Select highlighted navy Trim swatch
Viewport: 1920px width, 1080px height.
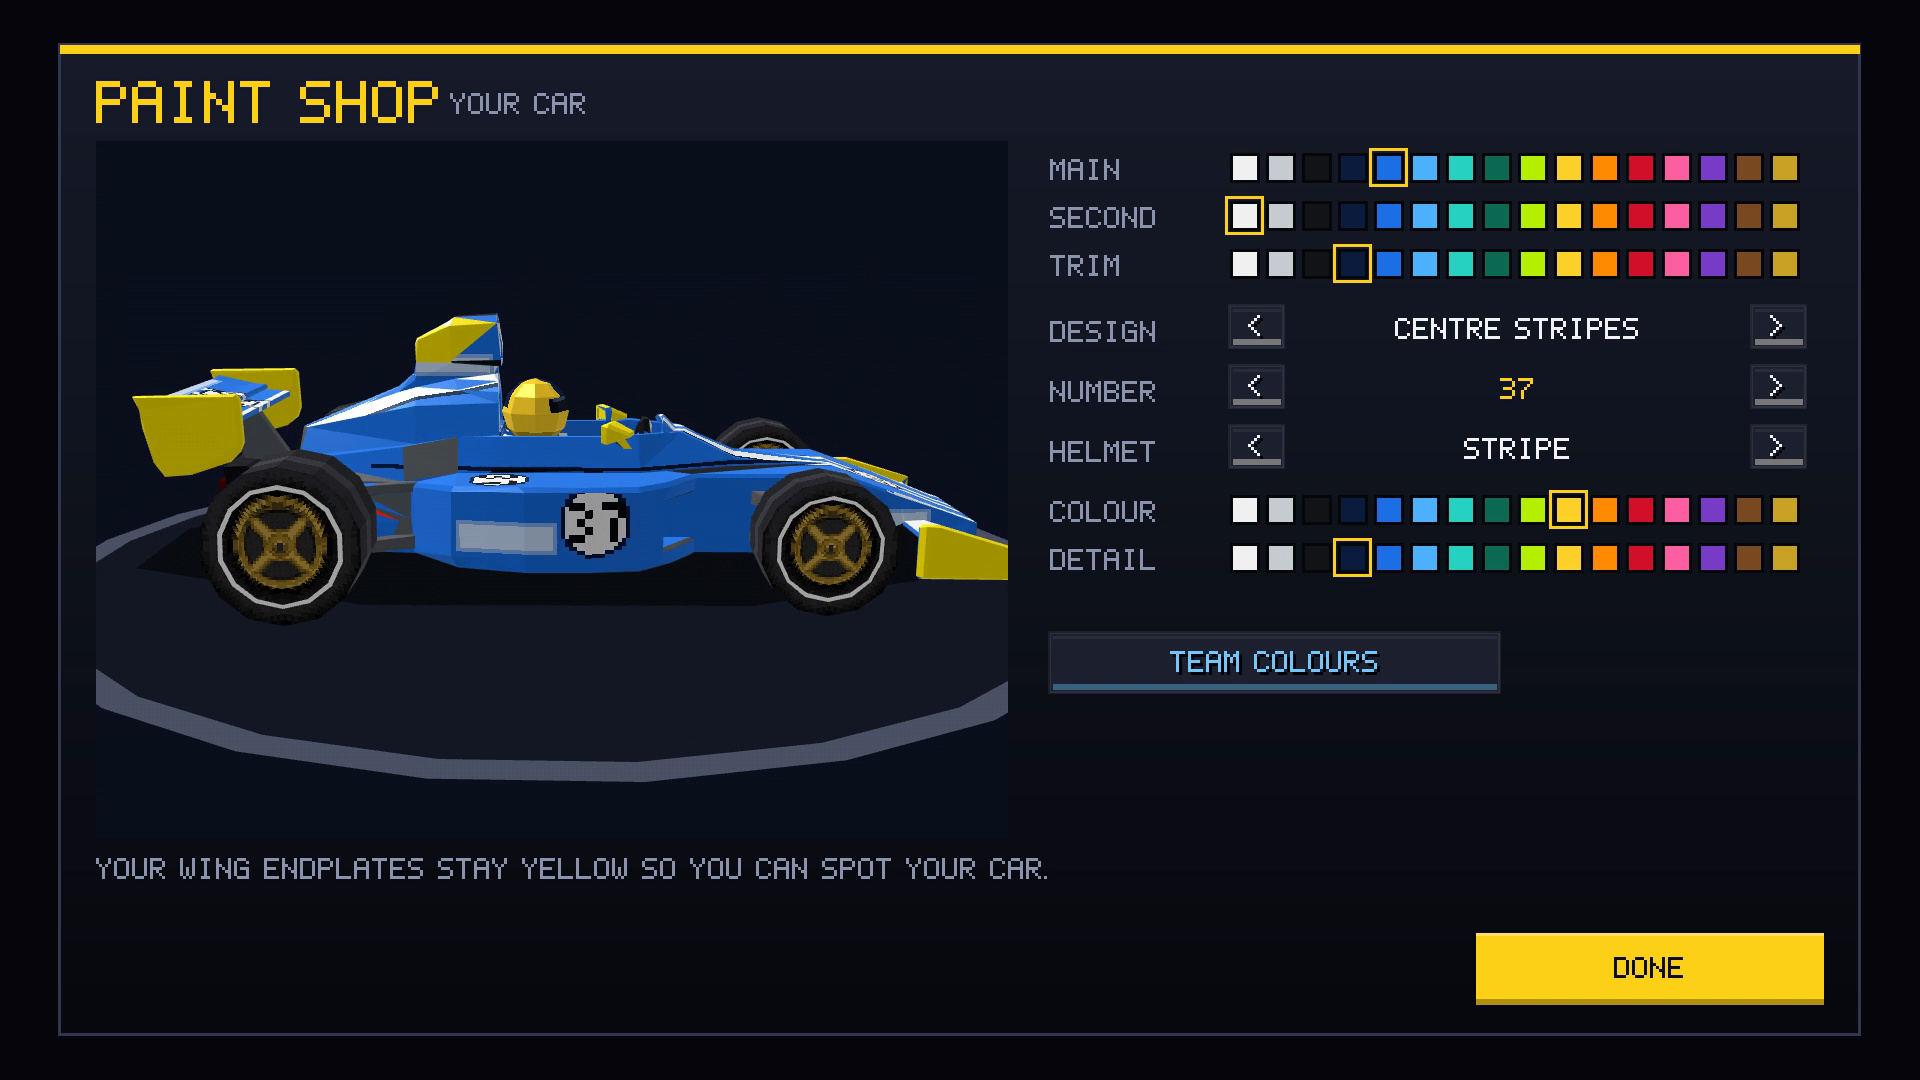pos(1353,264)
